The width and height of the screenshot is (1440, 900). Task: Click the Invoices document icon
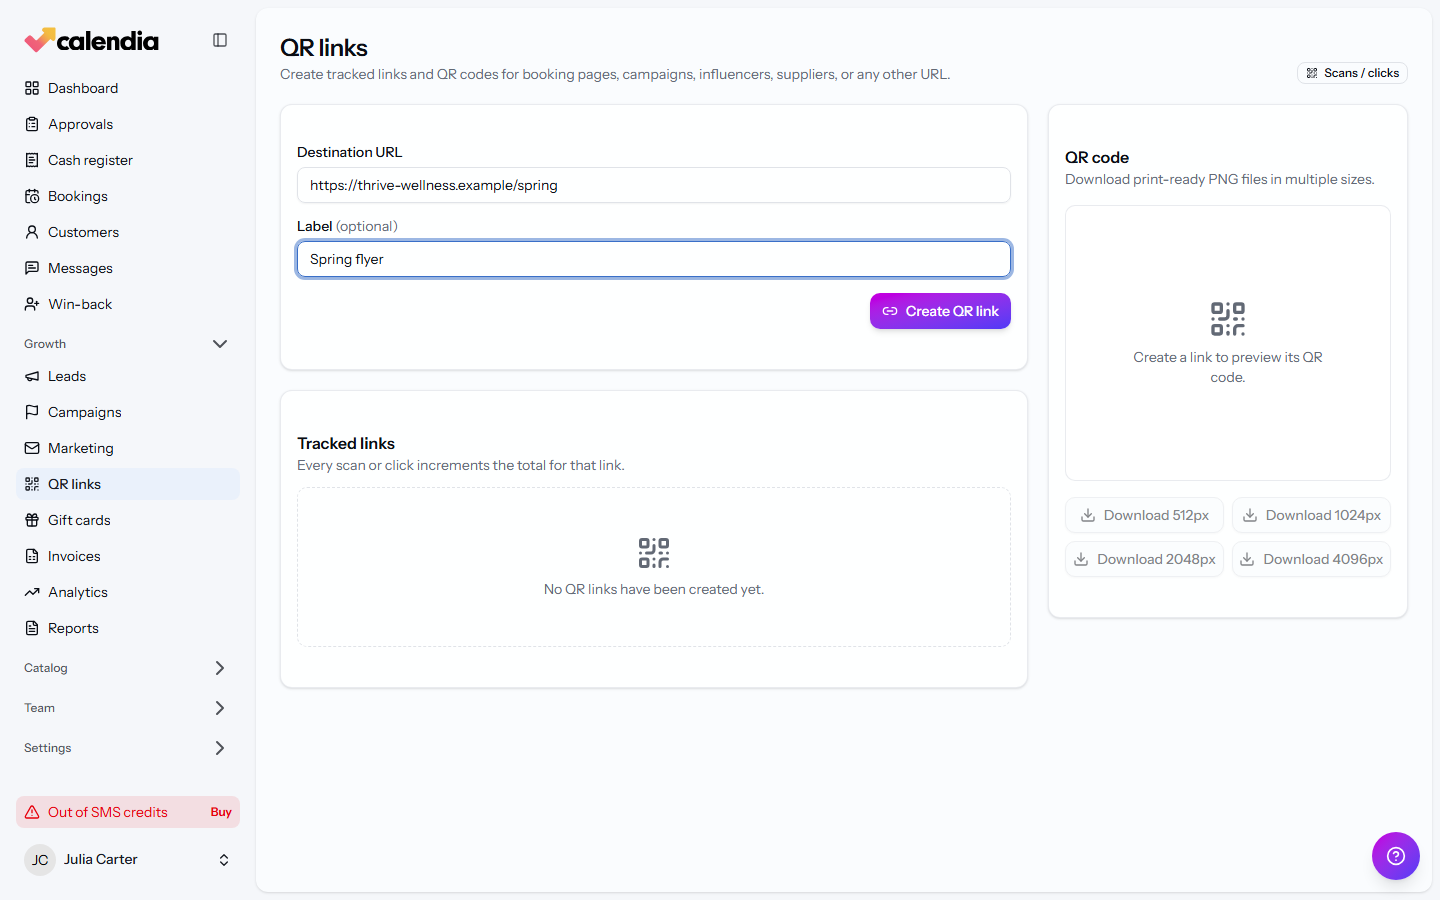pyautogui.click(x=32, y=556)
